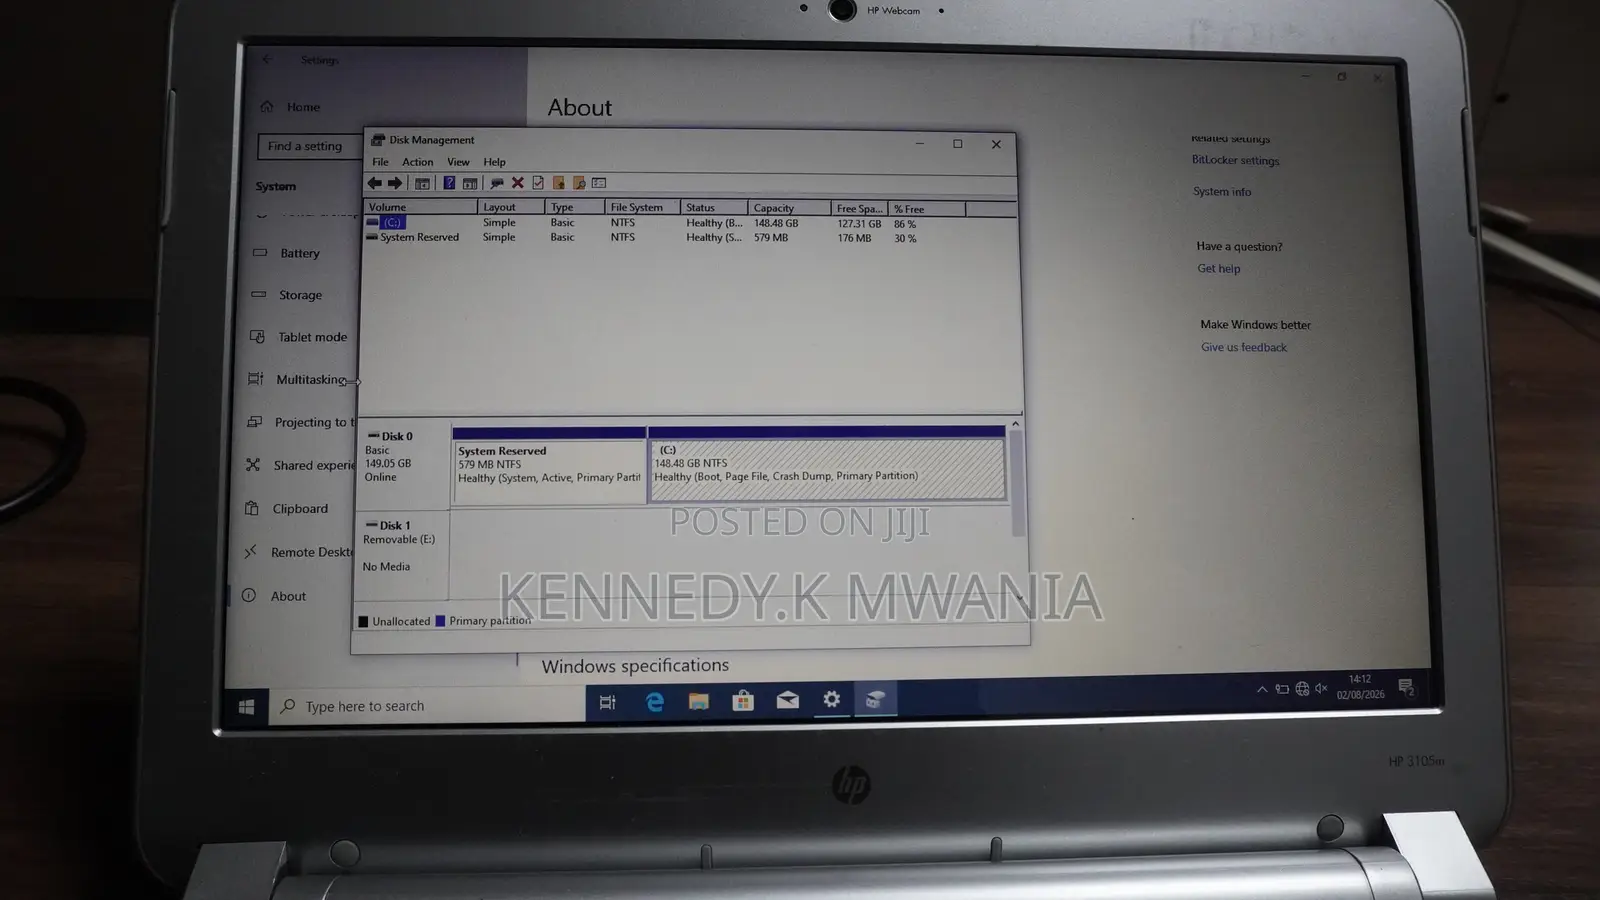Click Show/Hide Console Tree toolbar icon

422,183
